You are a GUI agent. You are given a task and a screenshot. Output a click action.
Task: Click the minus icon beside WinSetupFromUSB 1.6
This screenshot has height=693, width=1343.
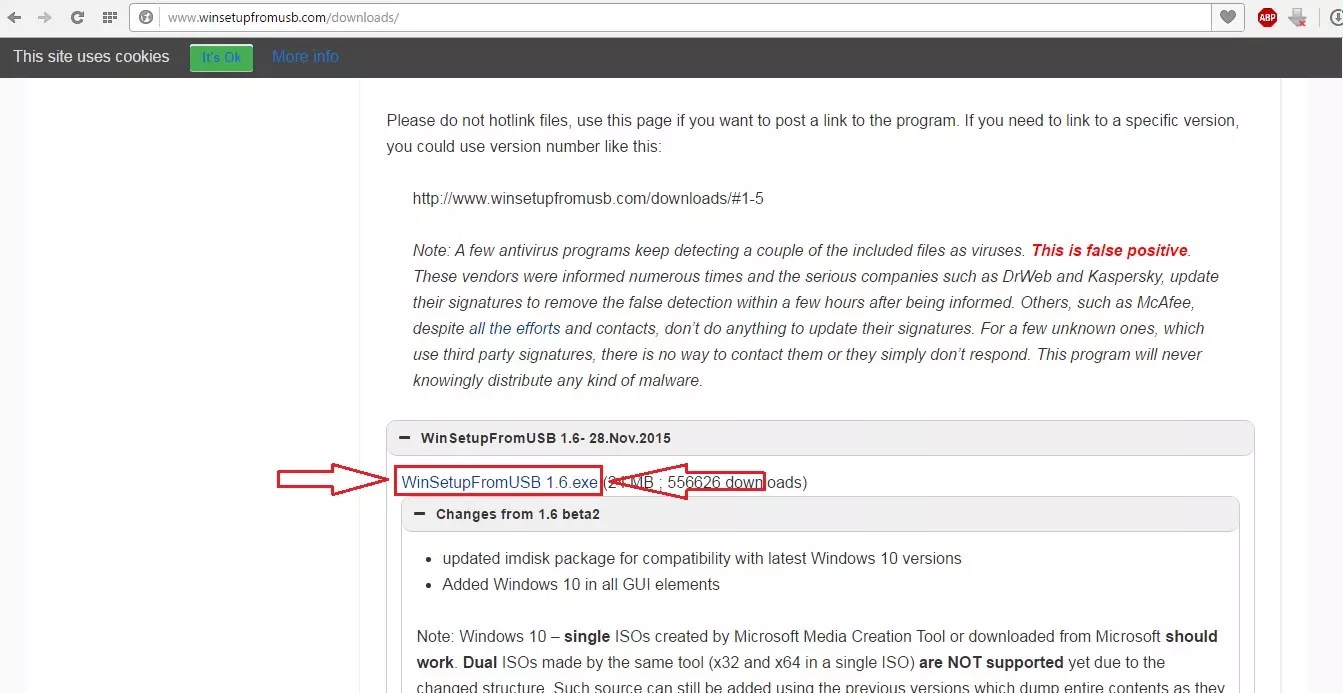[404, 438]
